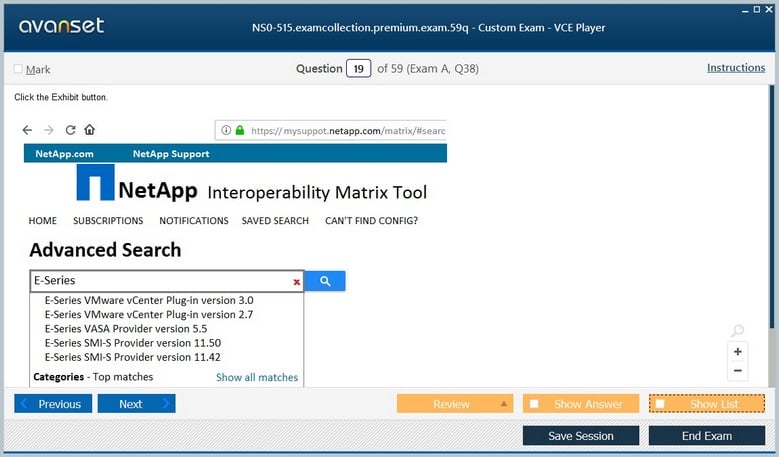Viewport: 779px width, 457px height.
Task: Open the HOME menu item
Action: [43, 221]
